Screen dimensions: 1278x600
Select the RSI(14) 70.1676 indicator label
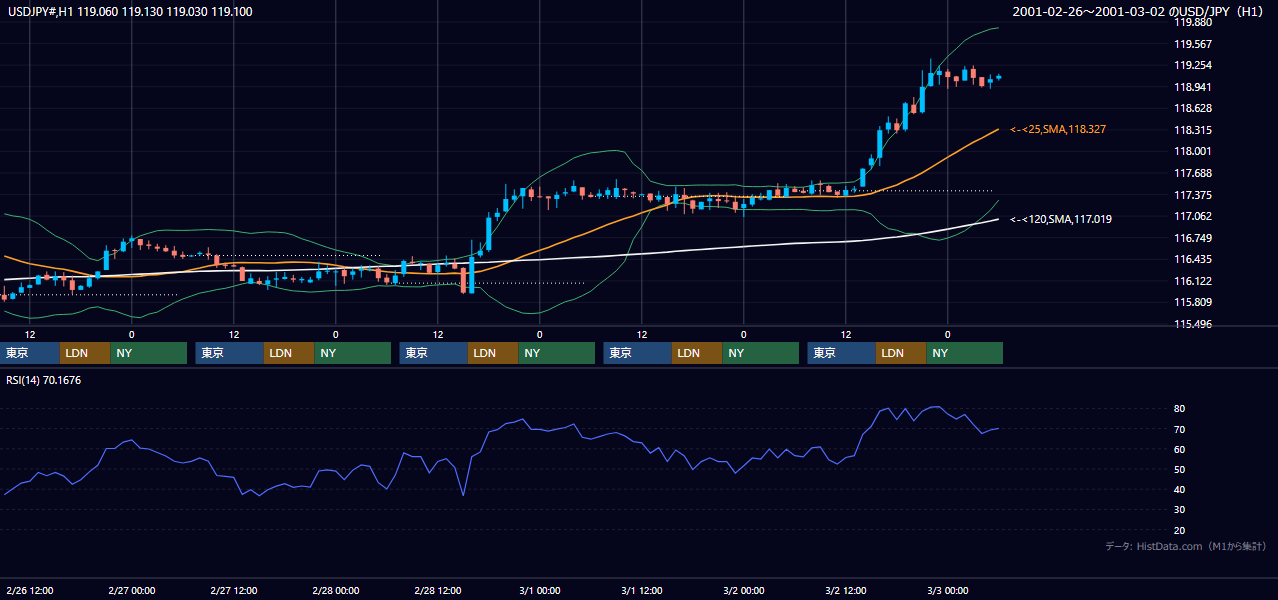(43, 380)
